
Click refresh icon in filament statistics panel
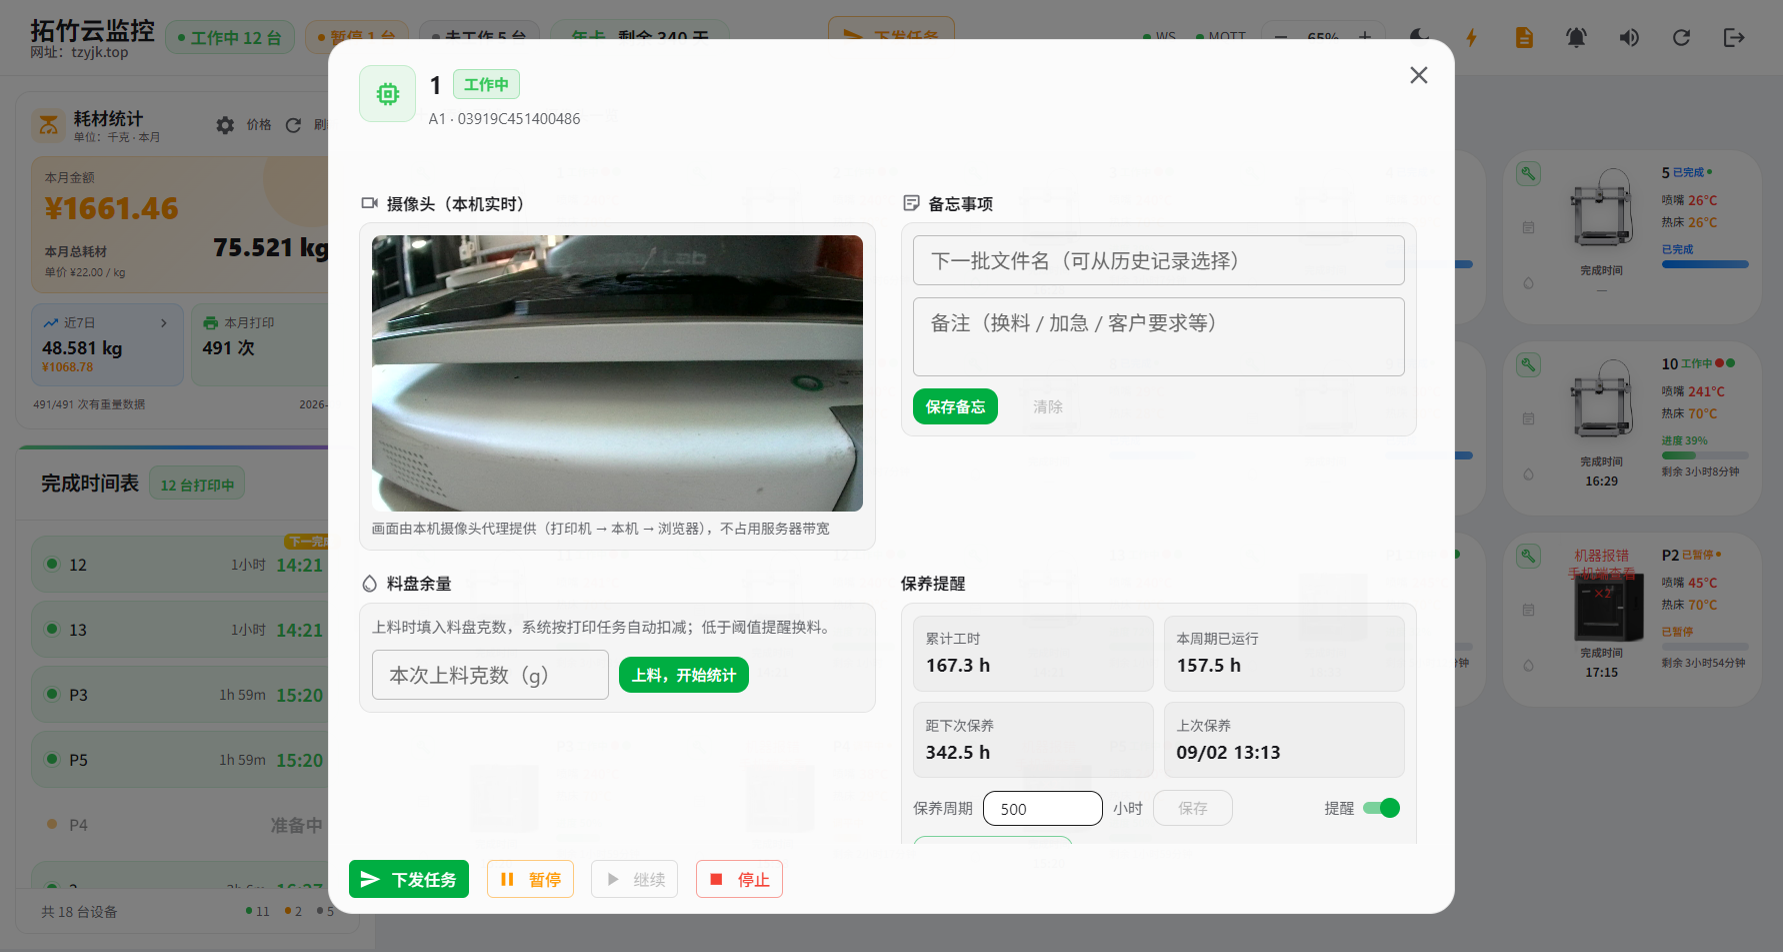(293, 125)
